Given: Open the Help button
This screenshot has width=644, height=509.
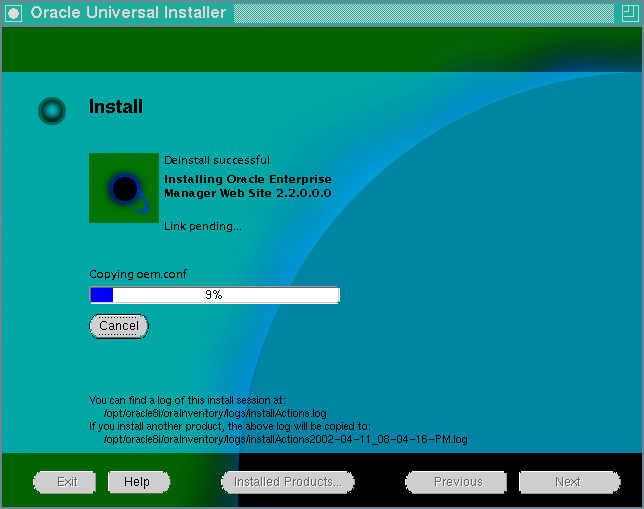Looking at the screenshot, I should [139, 482].
